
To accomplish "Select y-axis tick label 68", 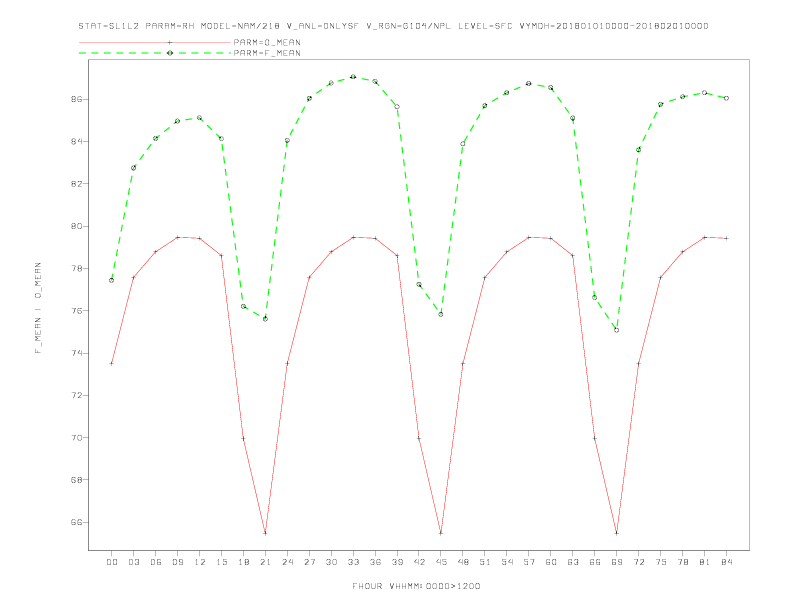I will (x=77, y=480).
